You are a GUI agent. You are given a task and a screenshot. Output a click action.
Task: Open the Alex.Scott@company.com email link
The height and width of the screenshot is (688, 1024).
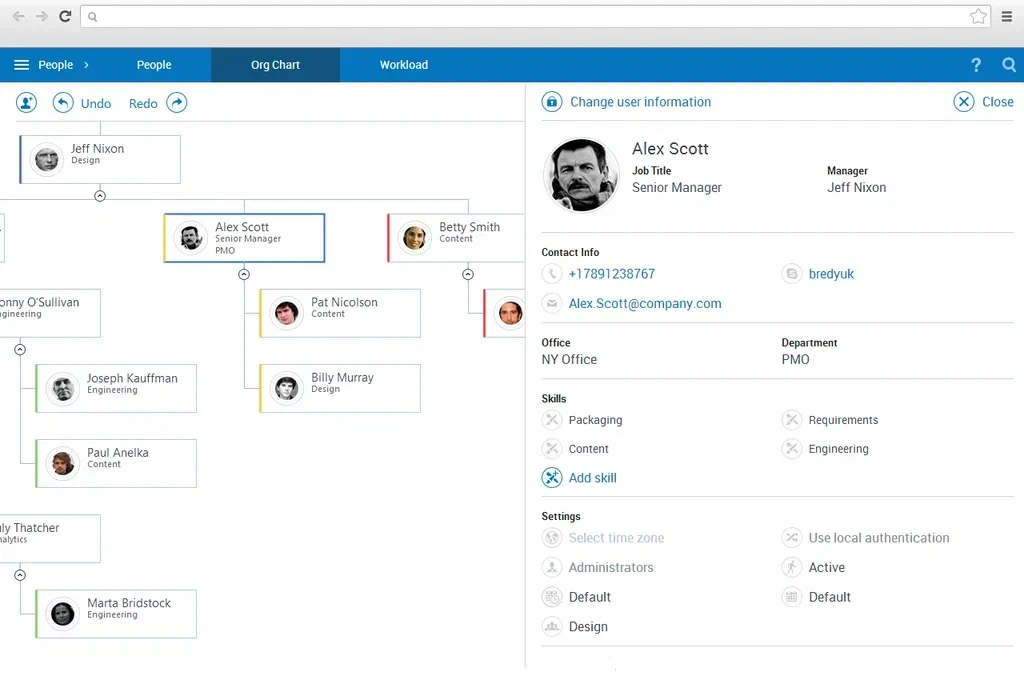(645, 304)
